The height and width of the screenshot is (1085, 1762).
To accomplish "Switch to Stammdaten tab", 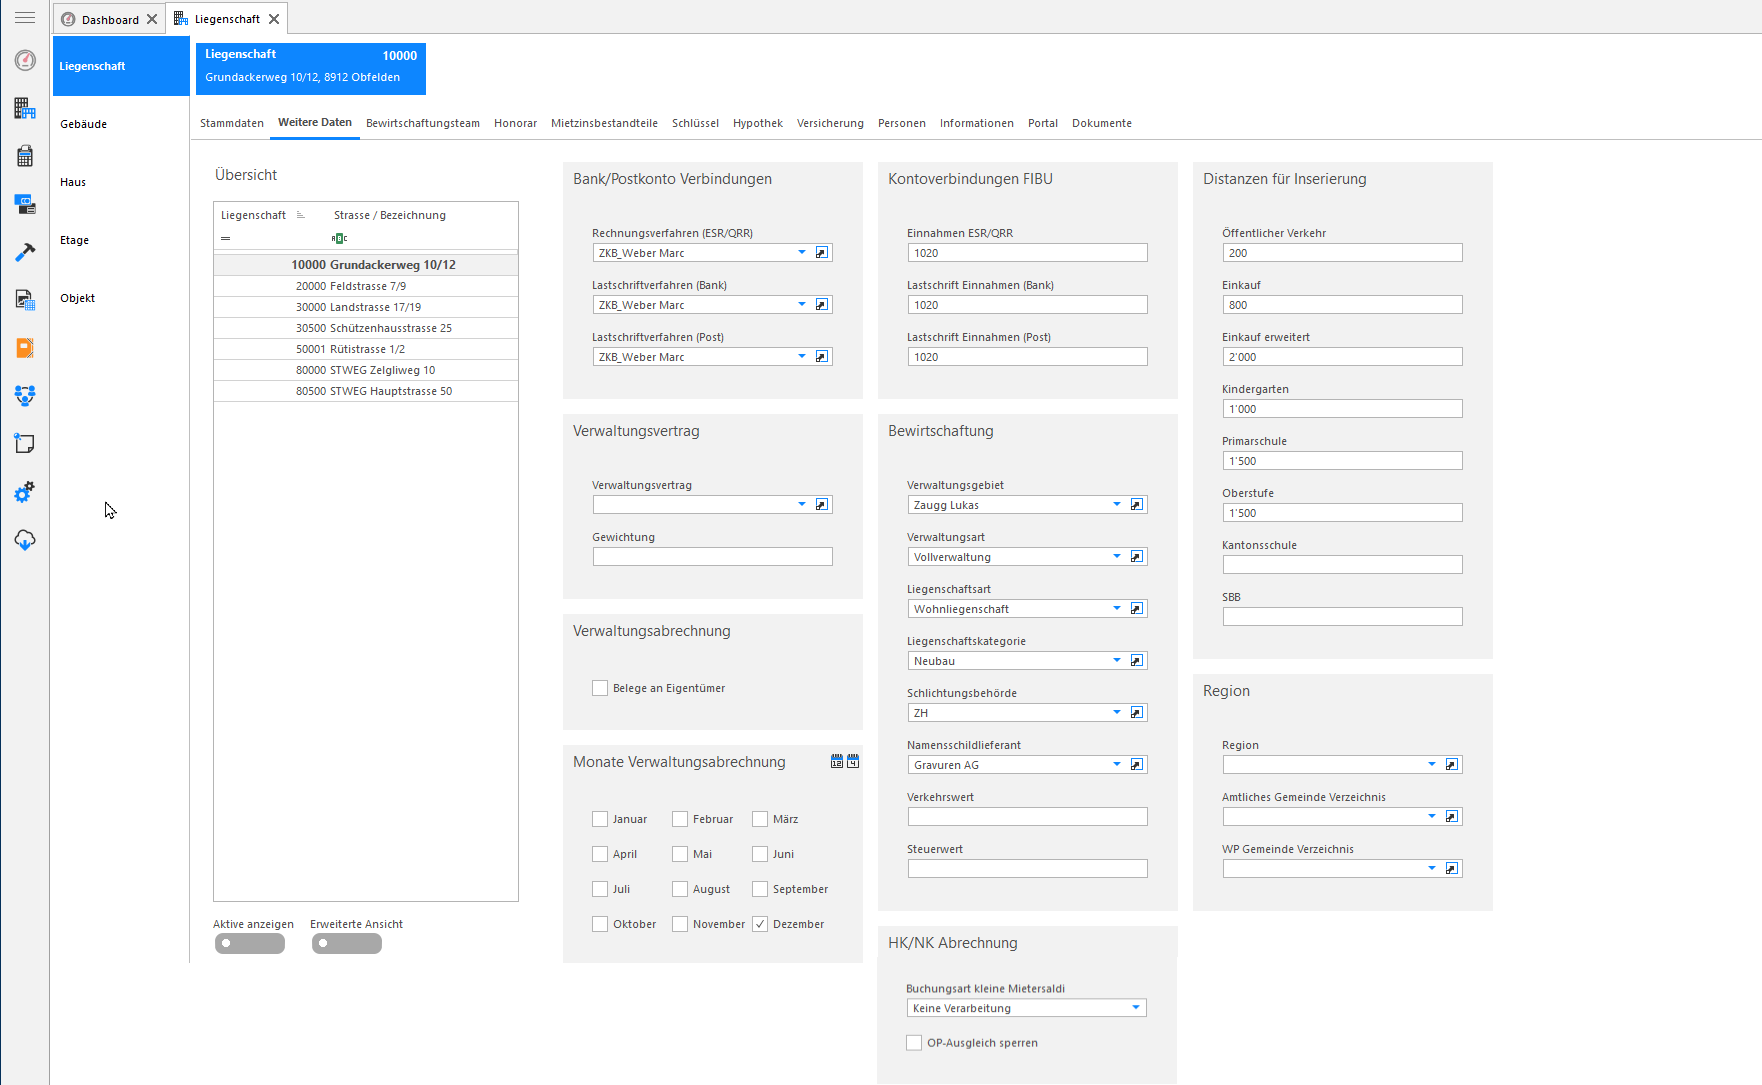I will (x=232, y=123).
